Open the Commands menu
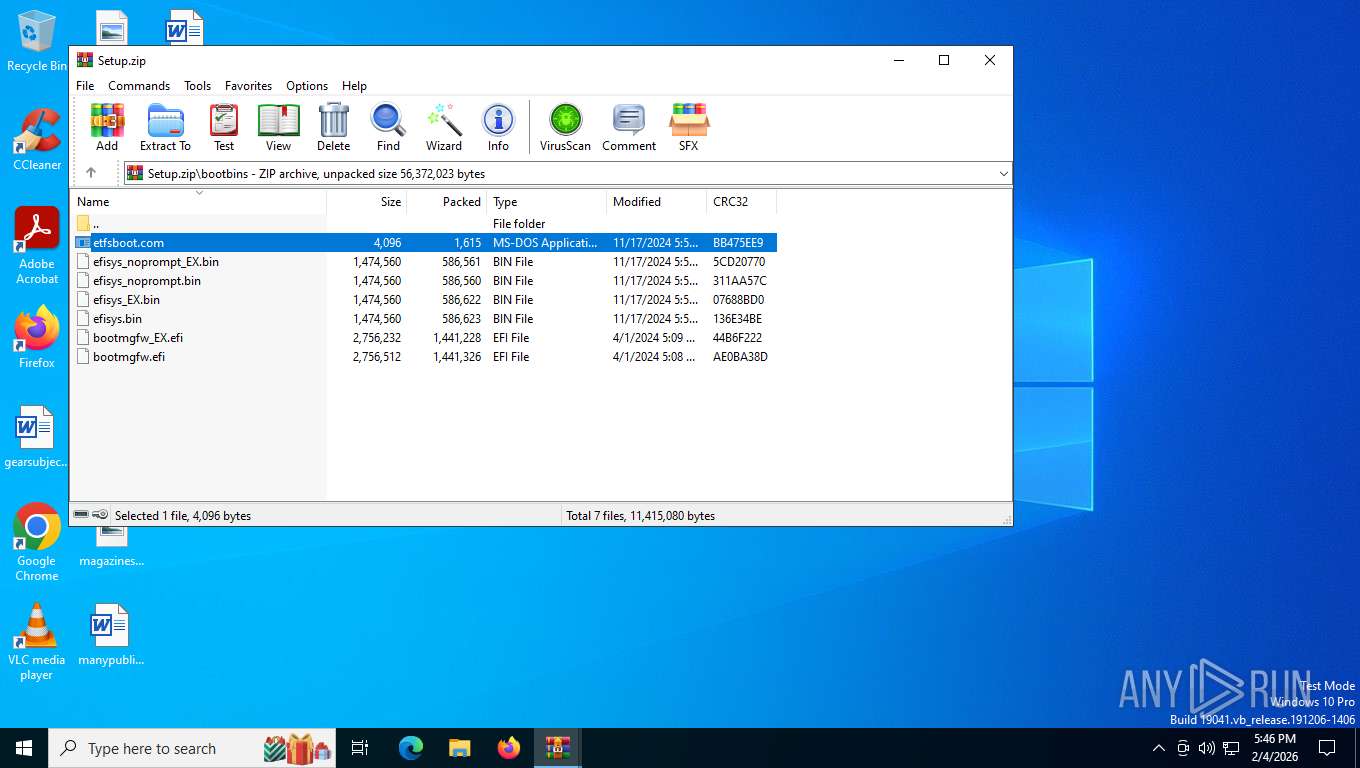The height and width of the screenshot is (768, 1360). tap(139, 86)
